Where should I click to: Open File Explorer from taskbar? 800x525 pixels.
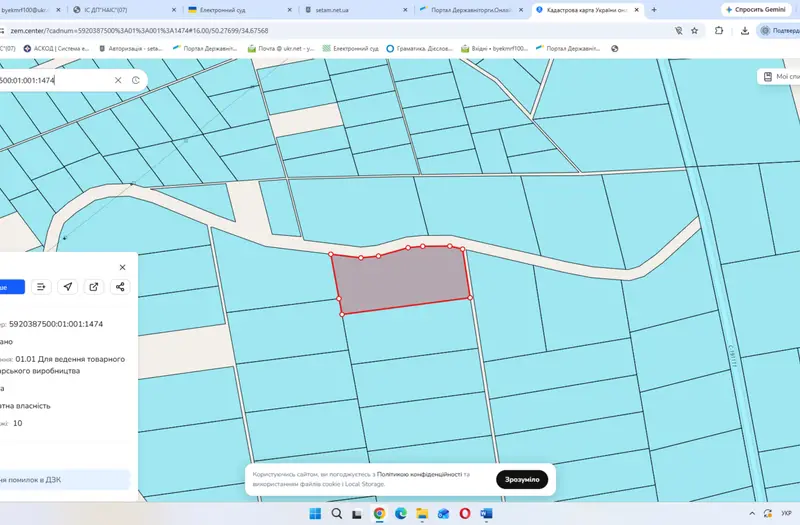tap(422, 513)
